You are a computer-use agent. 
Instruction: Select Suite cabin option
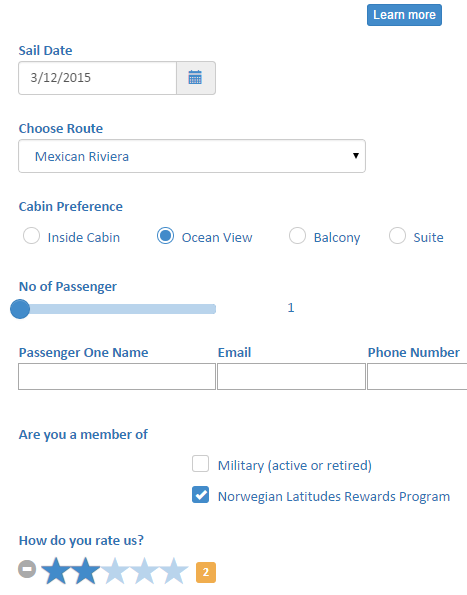pos(397,236)
